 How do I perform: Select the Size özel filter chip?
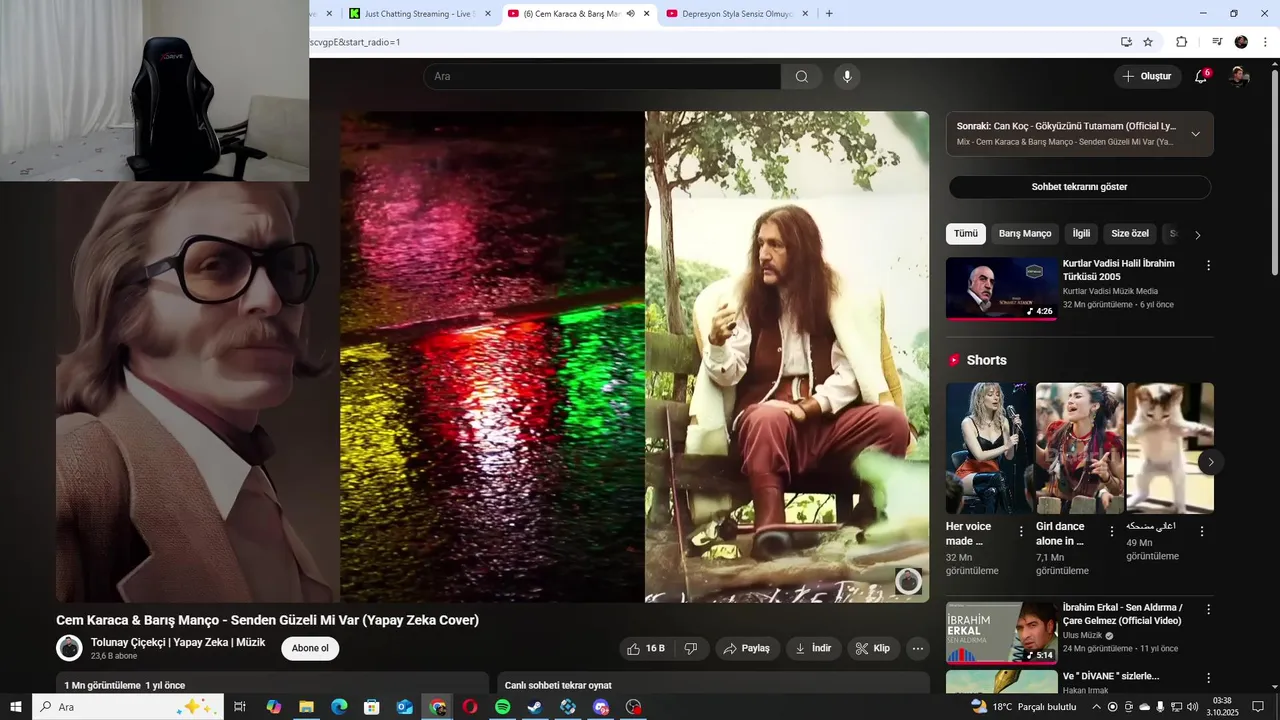(x=1130, y=234)
